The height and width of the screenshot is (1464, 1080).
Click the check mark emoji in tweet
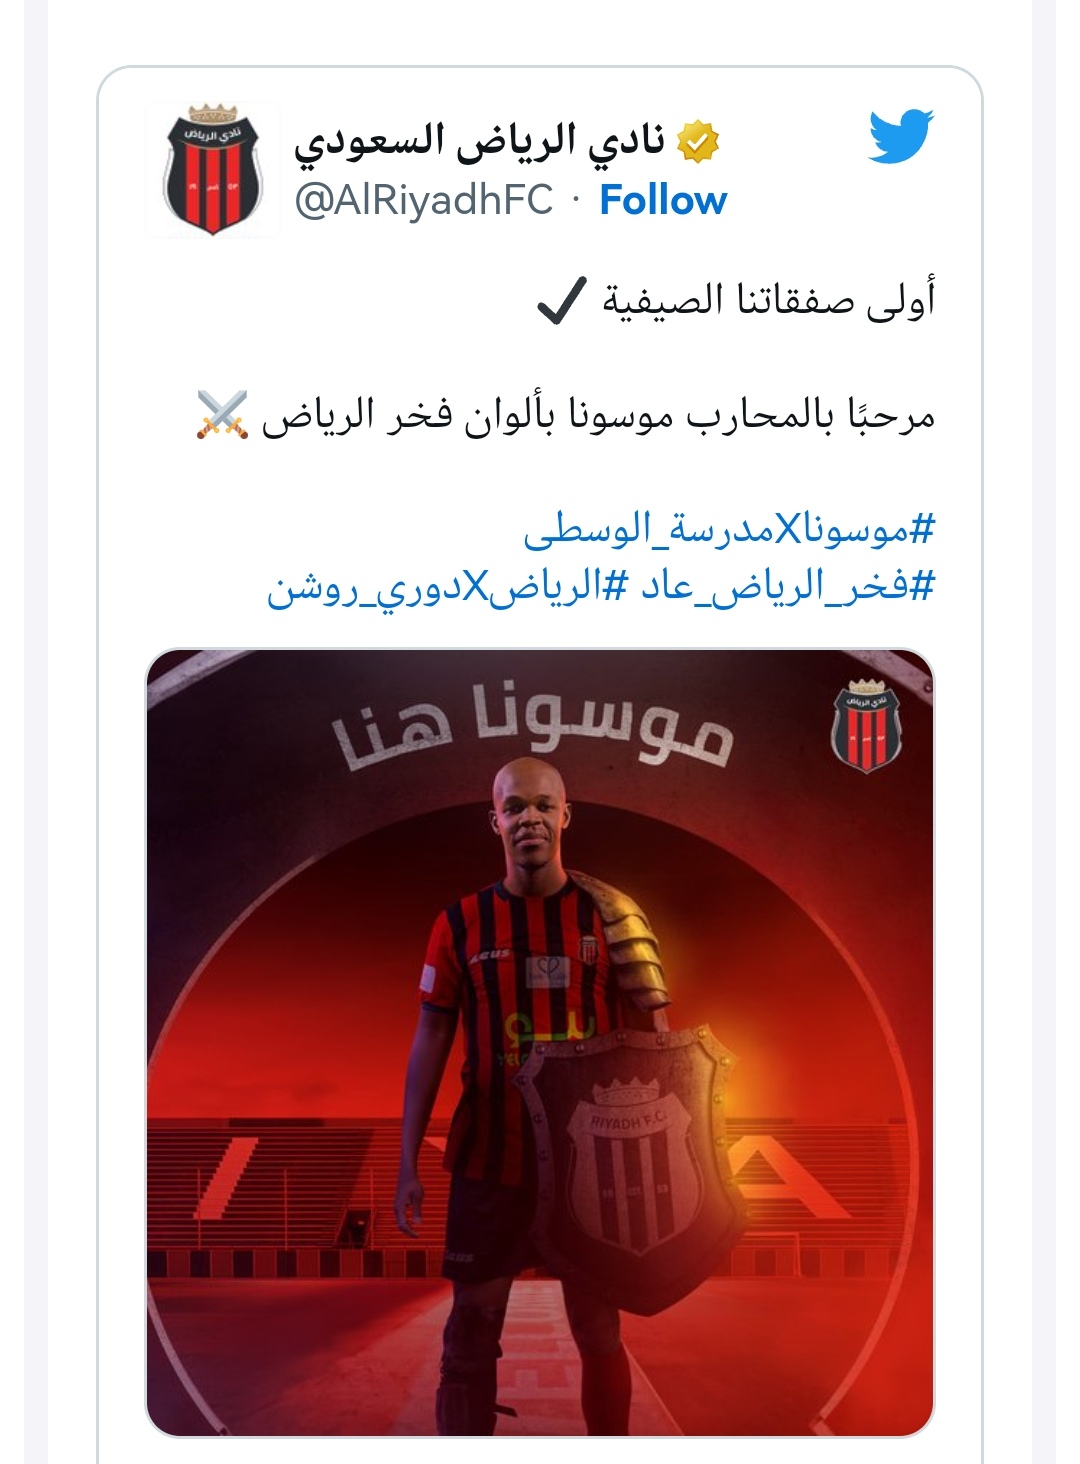560,300
